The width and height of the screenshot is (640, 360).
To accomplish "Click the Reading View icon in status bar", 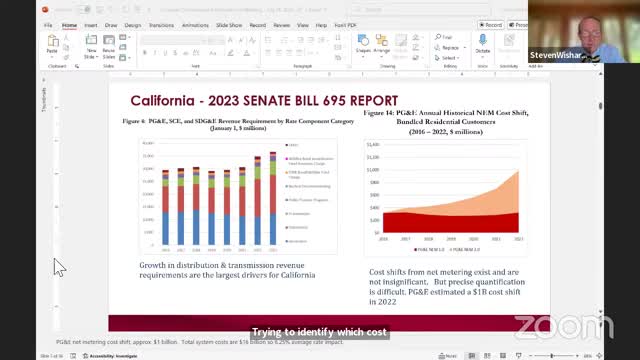I will [x=503, y=356].
